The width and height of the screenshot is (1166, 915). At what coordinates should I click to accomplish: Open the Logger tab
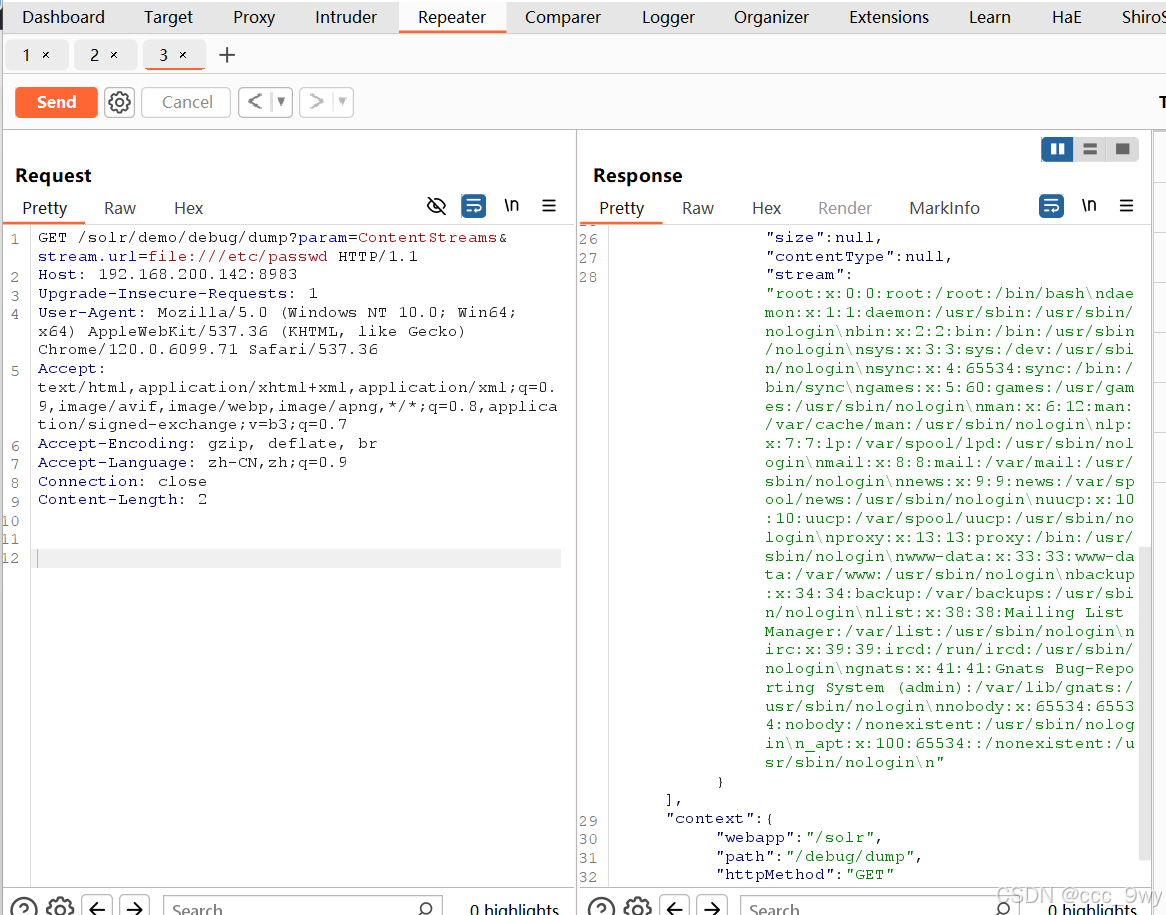point(668,17)
